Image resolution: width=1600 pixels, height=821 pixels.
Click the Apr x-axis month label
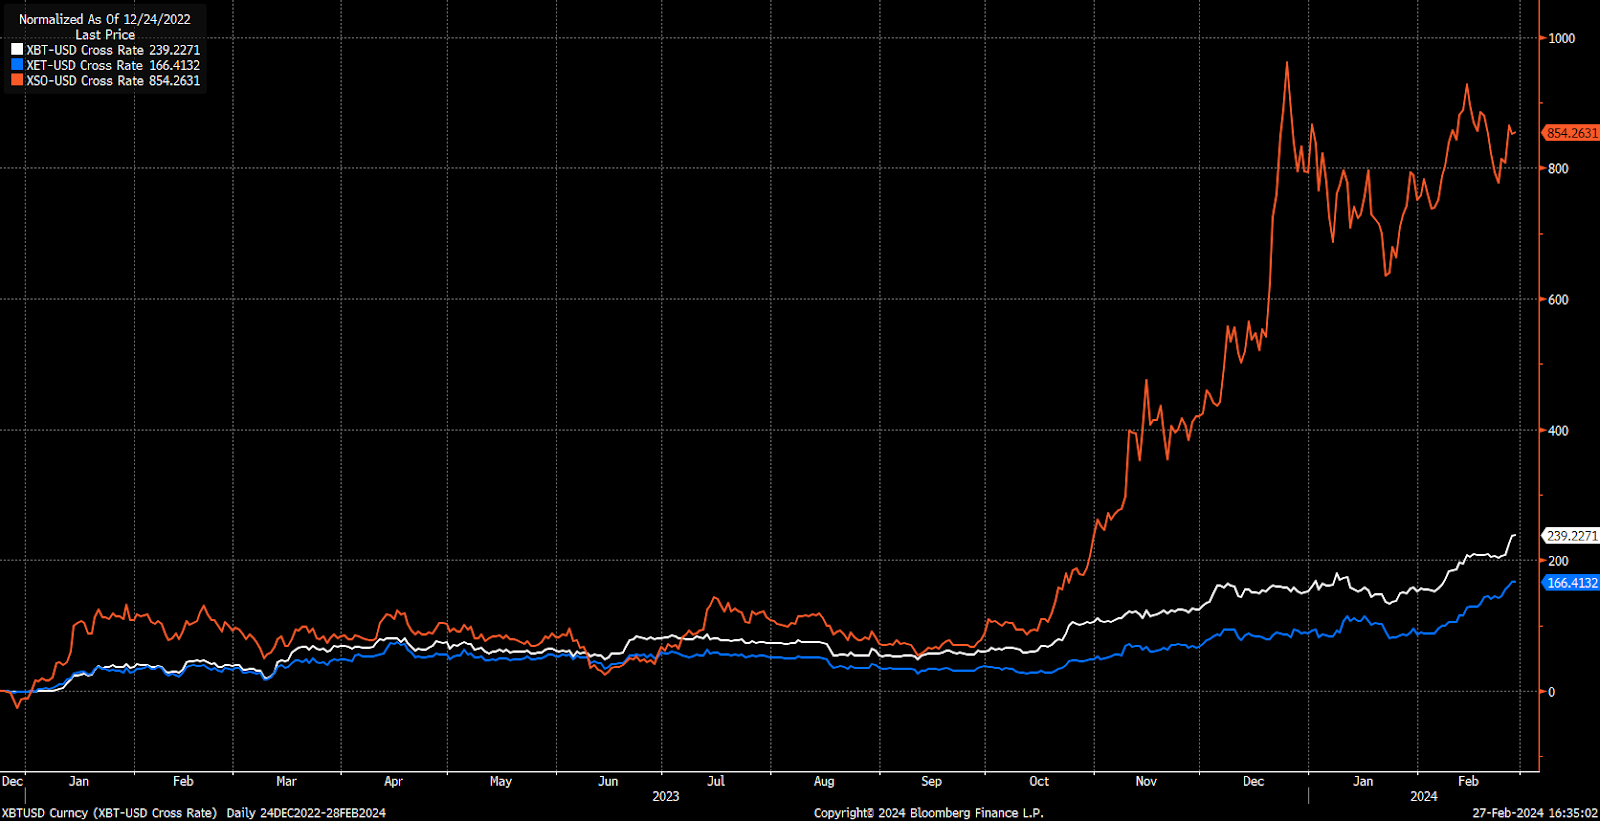(x=393, y=781)
